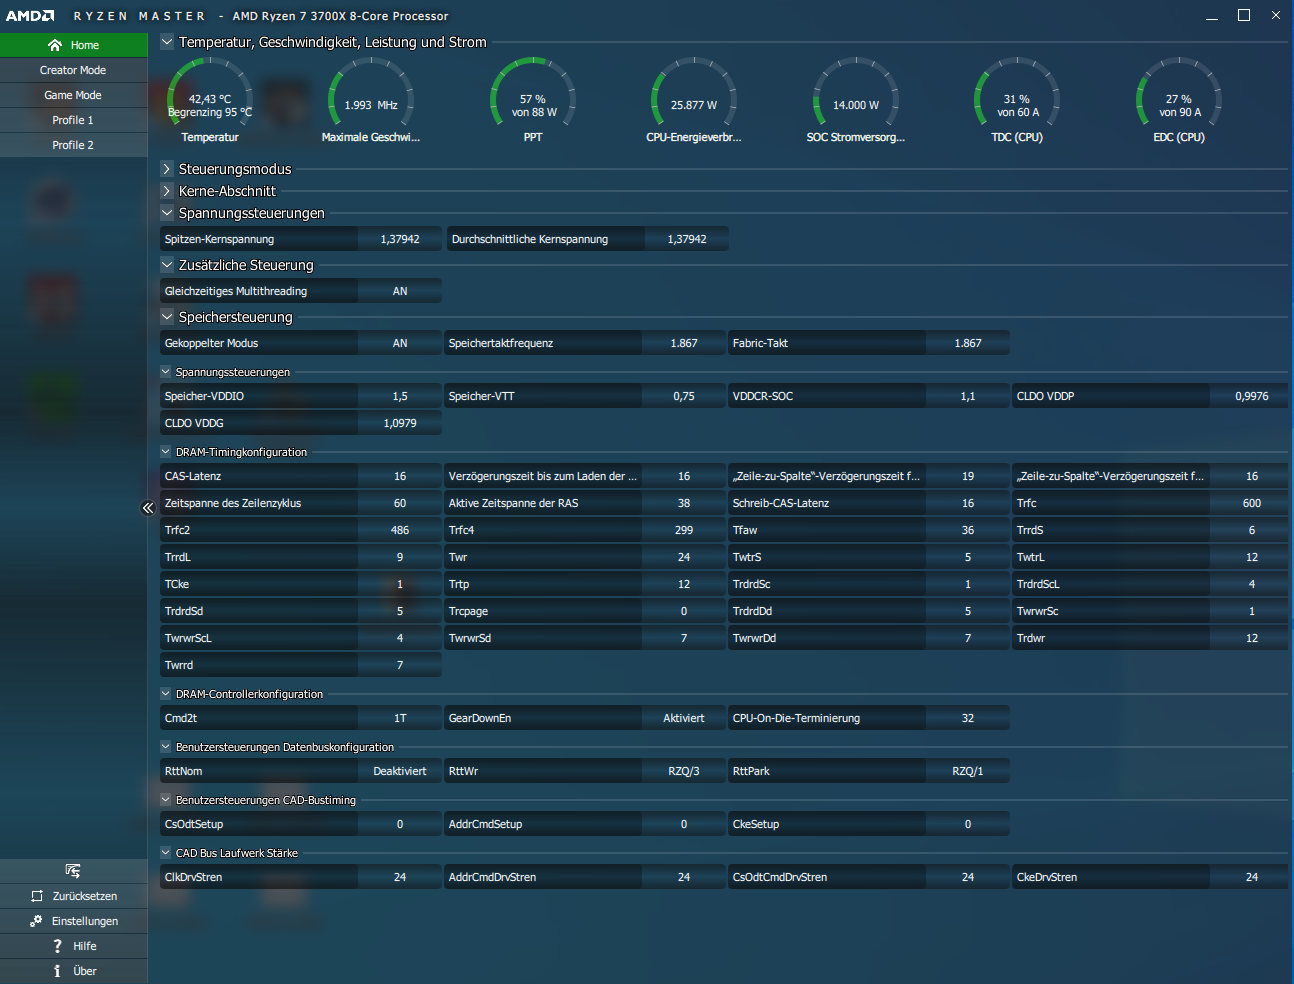Click the Einstellungen gears icon
Viewport: 1294px width, 984px height.
(36, 921)
